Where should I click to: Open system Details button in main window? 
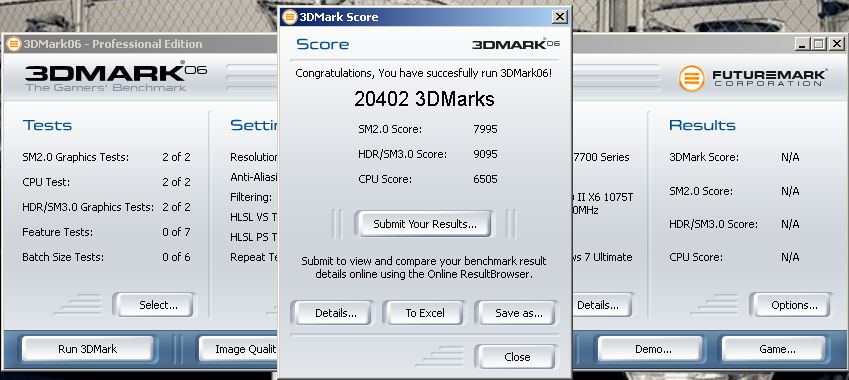[602, 305]
